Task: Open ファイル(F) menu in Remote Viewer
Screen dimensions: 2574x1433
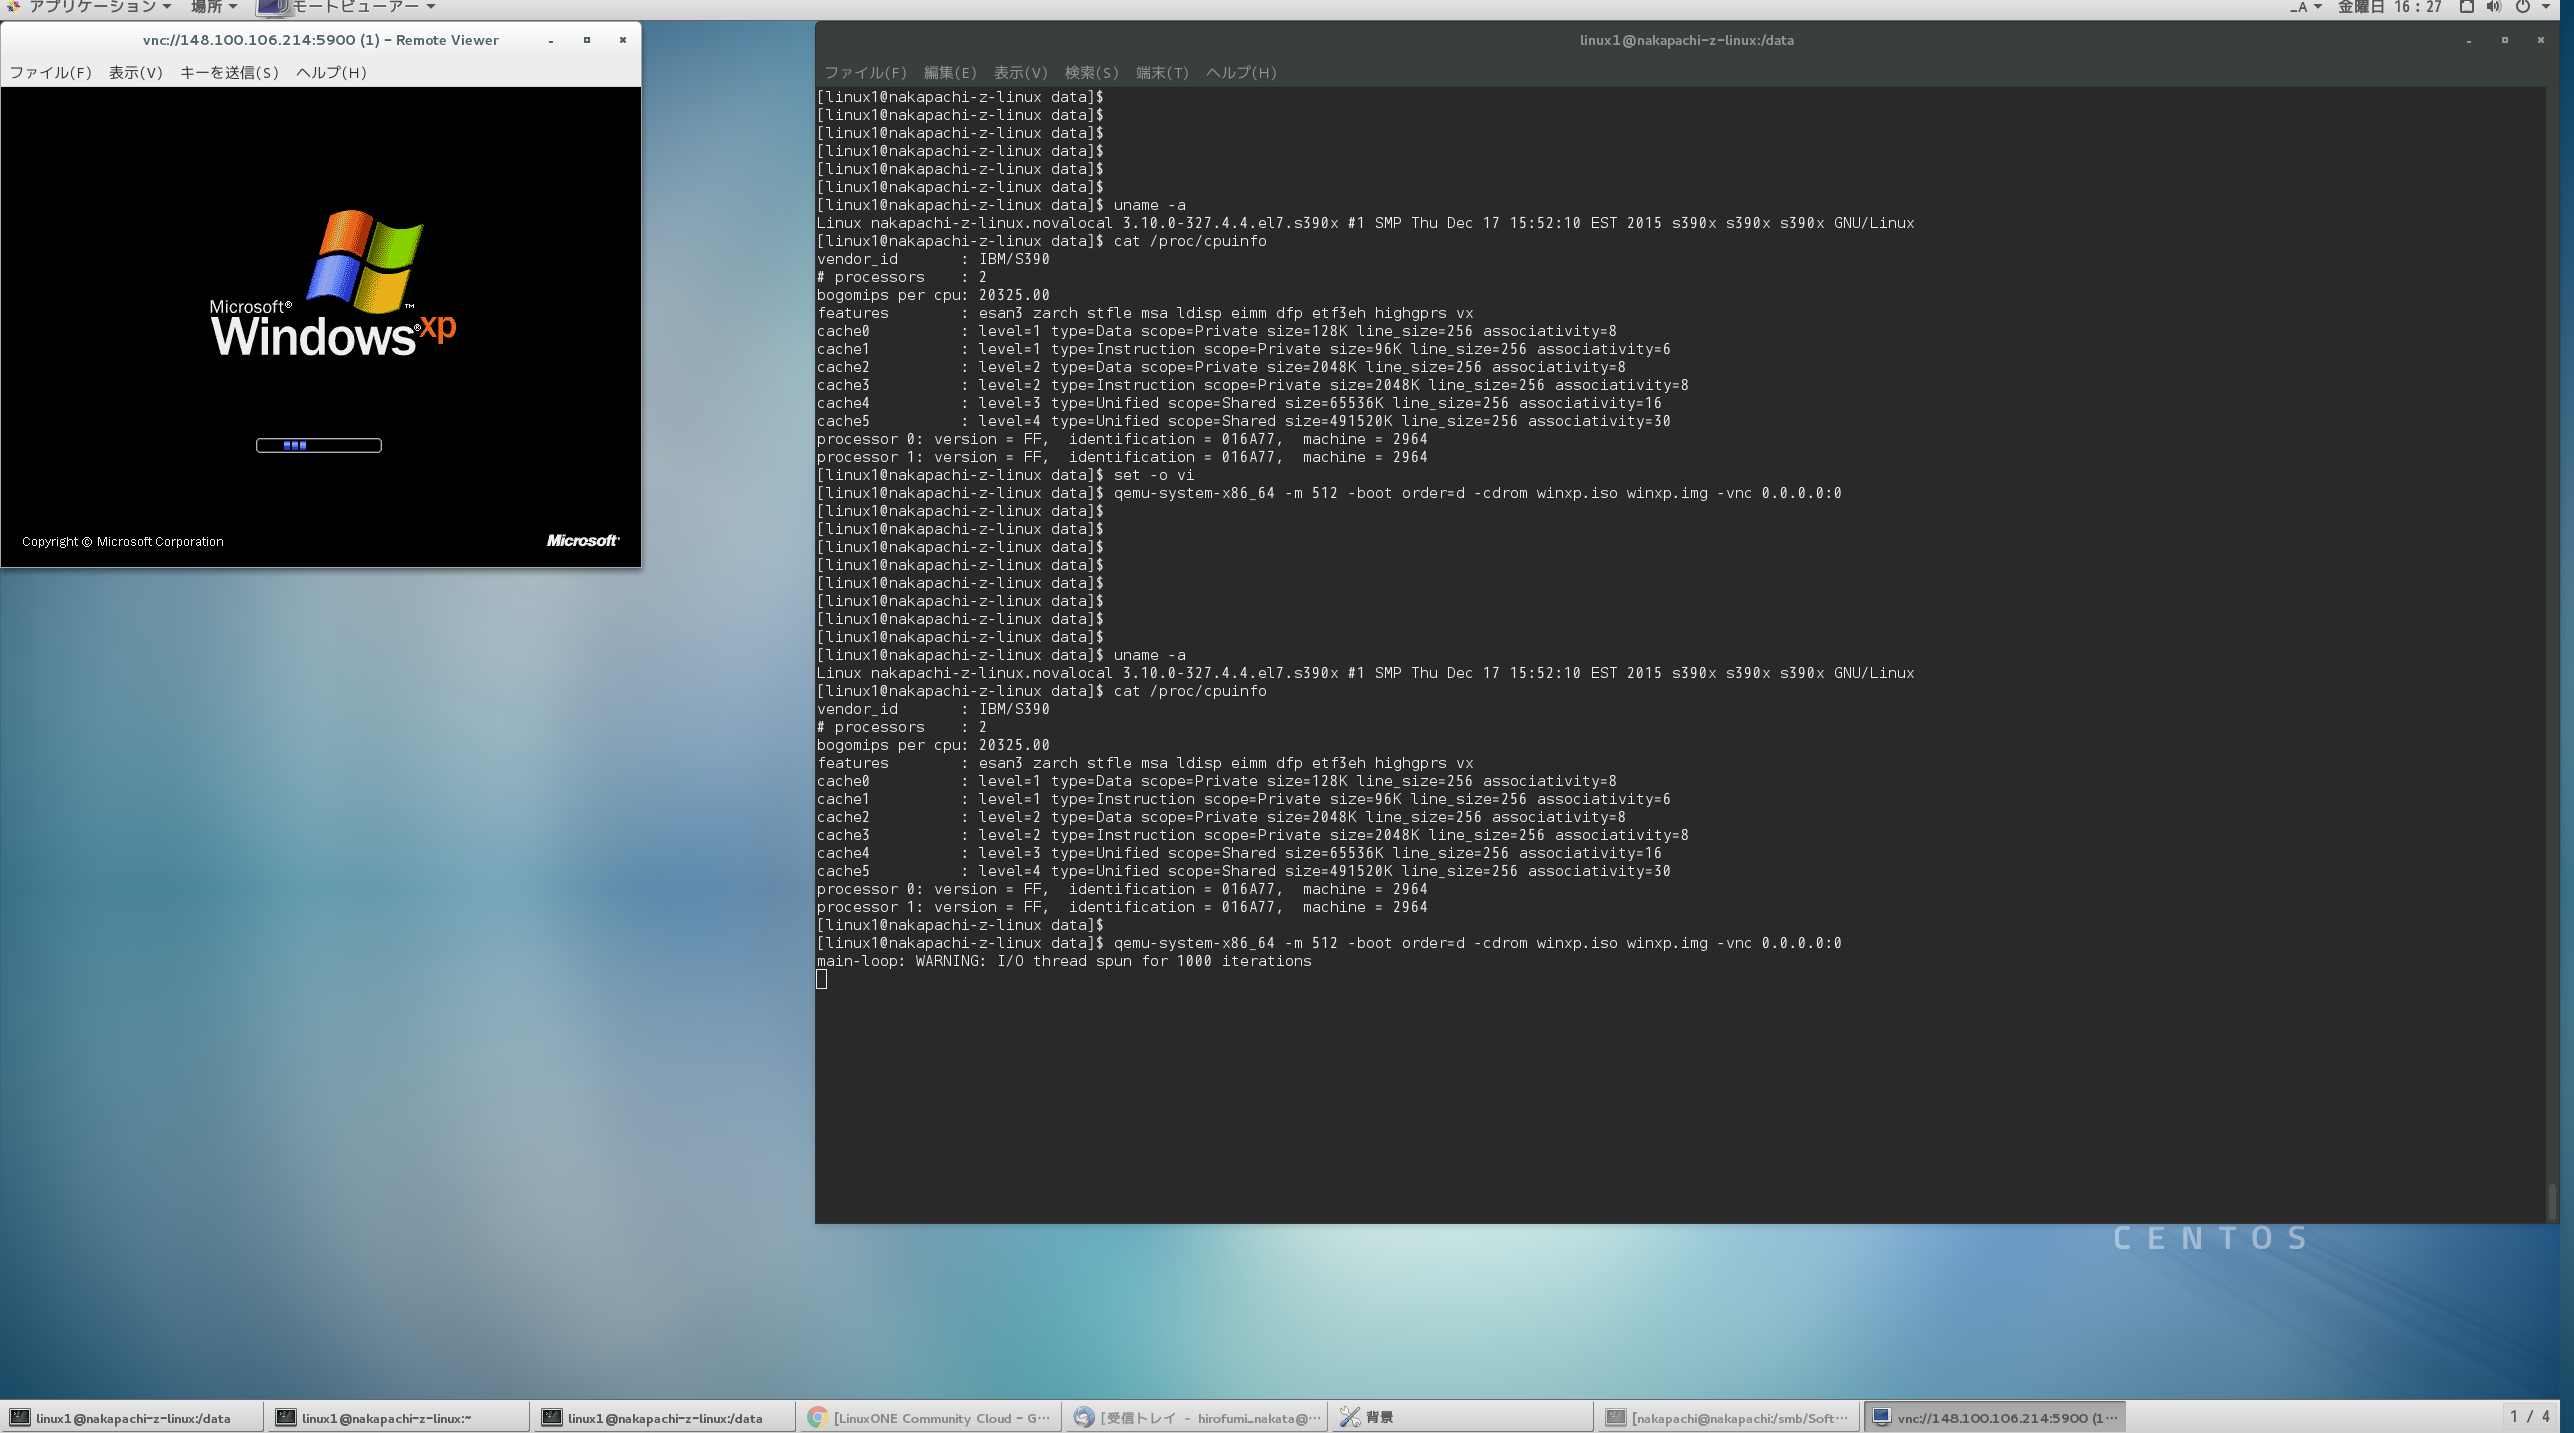Action: [50, 72]
